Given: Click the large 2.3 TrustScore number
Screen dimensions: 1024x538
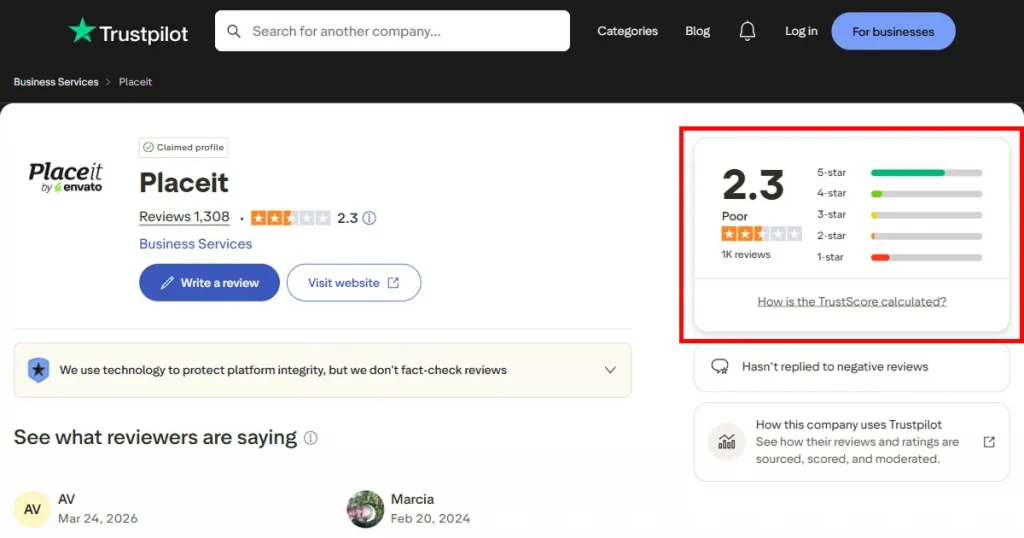Looking at the screenshot, I should pyautogui.click(x=752, y=185).
